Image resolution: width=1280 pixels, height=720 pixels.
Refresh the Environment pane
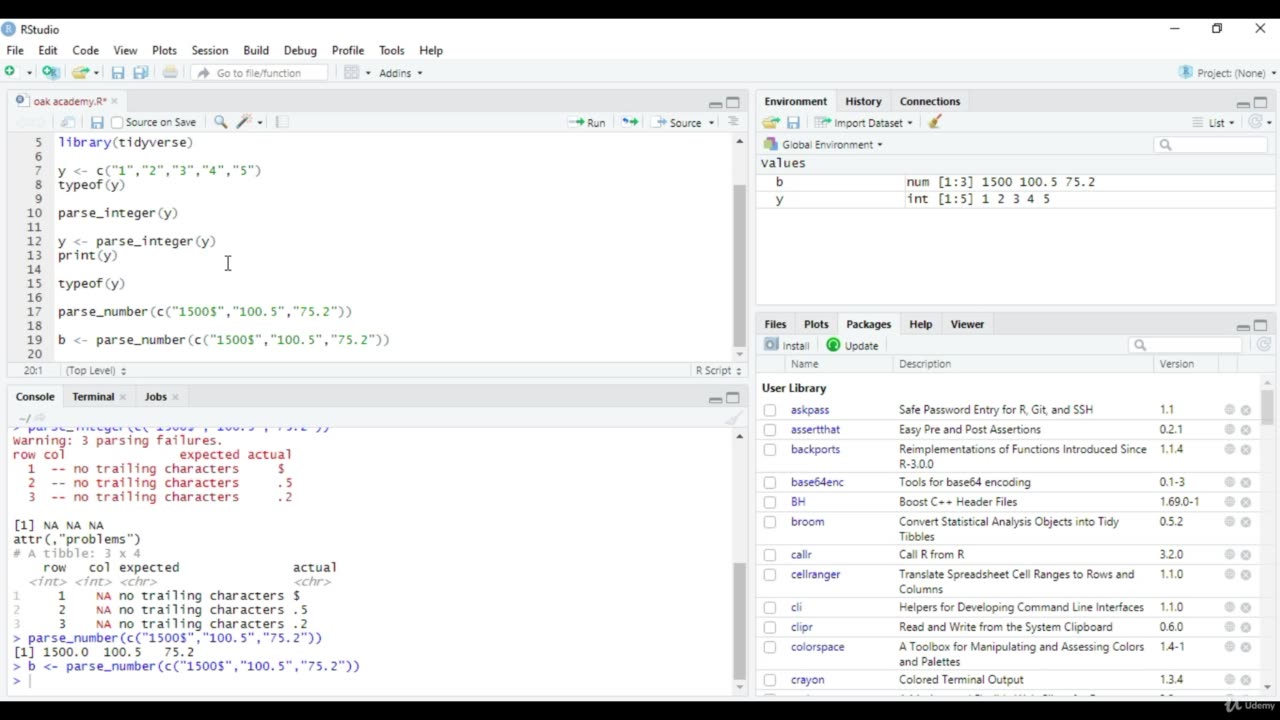[x=1255, y=122]
